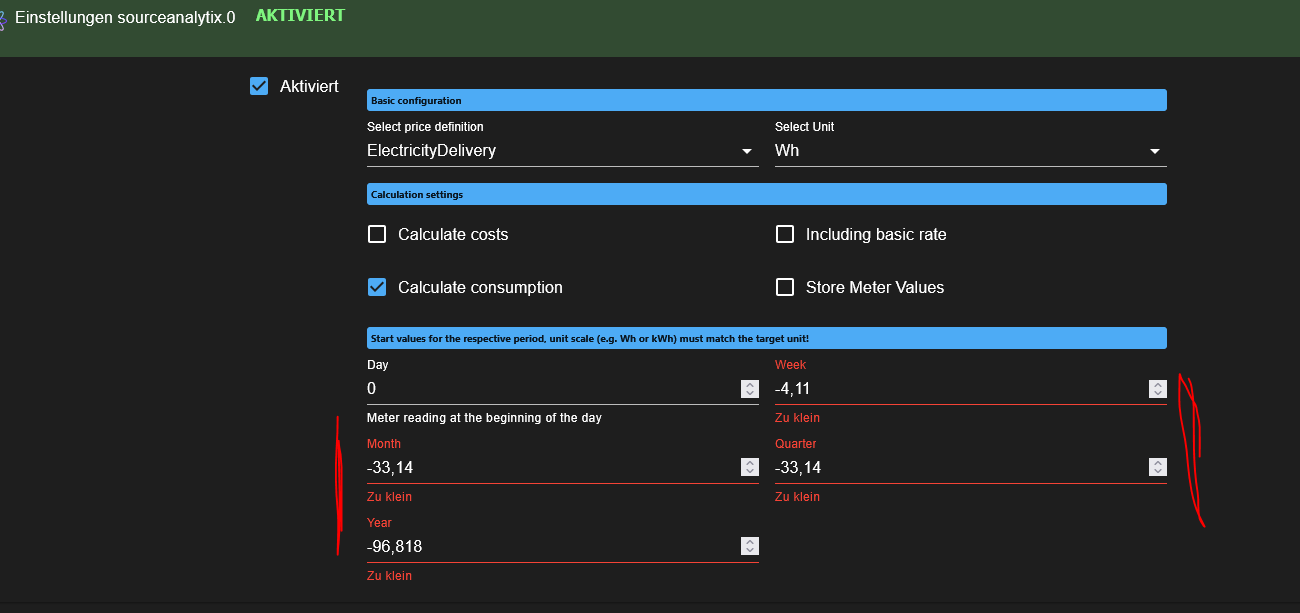Select the Month start value input
Viewport: 1300px width, 613px height.
(550, 468)
